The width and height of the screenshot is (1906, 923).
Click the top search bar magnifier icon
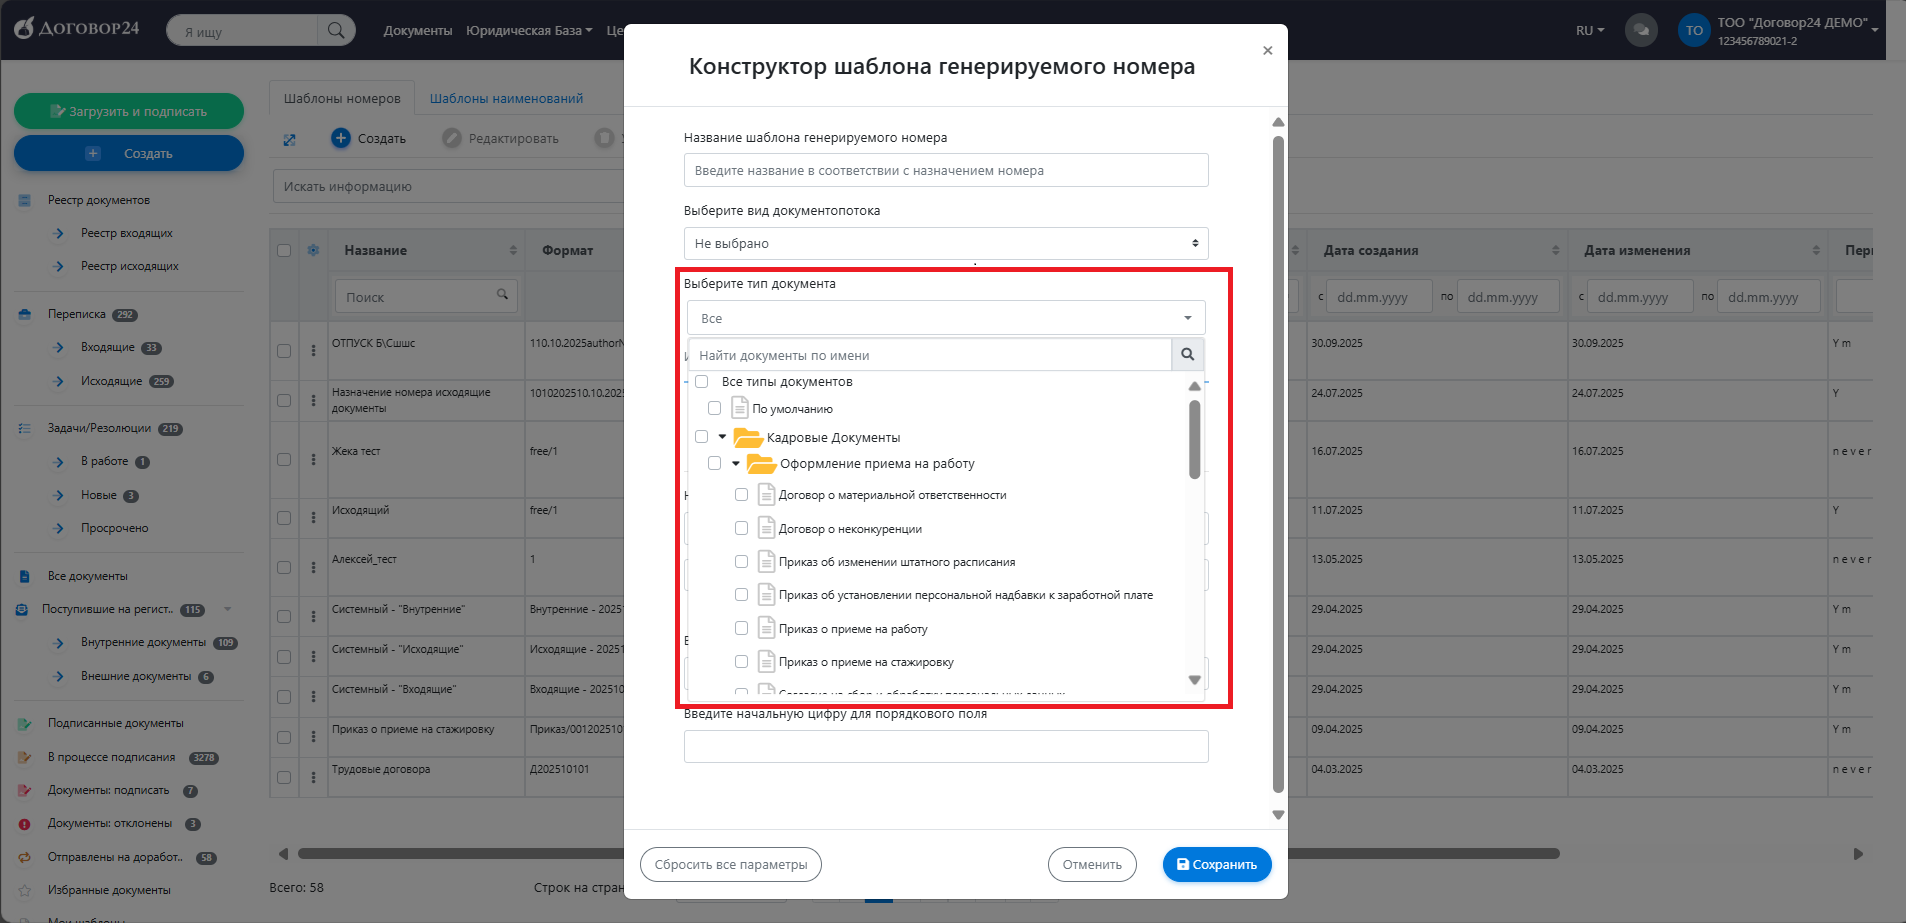336,31
